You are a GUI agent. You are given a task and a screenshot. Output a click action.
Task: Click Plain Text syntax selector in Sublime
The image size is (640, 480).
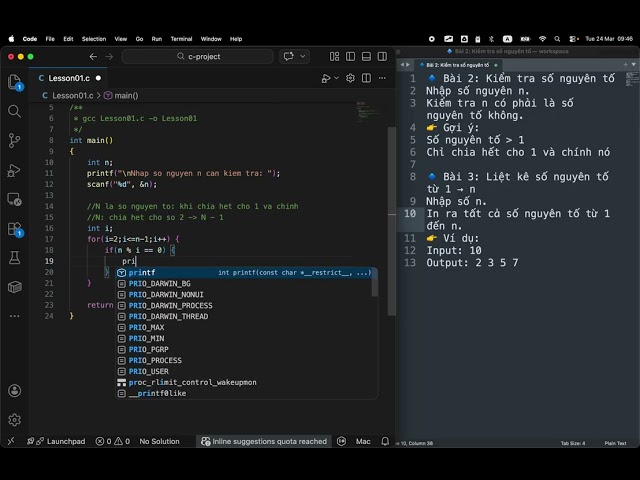pos(615,443)
